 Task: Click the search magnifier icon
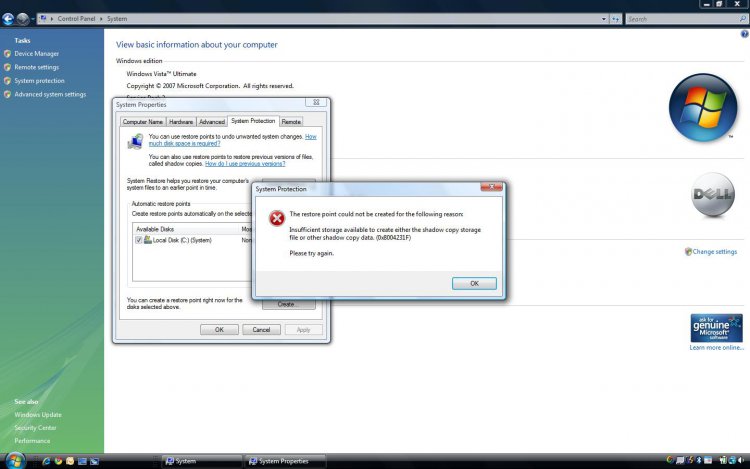click(x=743, y=19)
